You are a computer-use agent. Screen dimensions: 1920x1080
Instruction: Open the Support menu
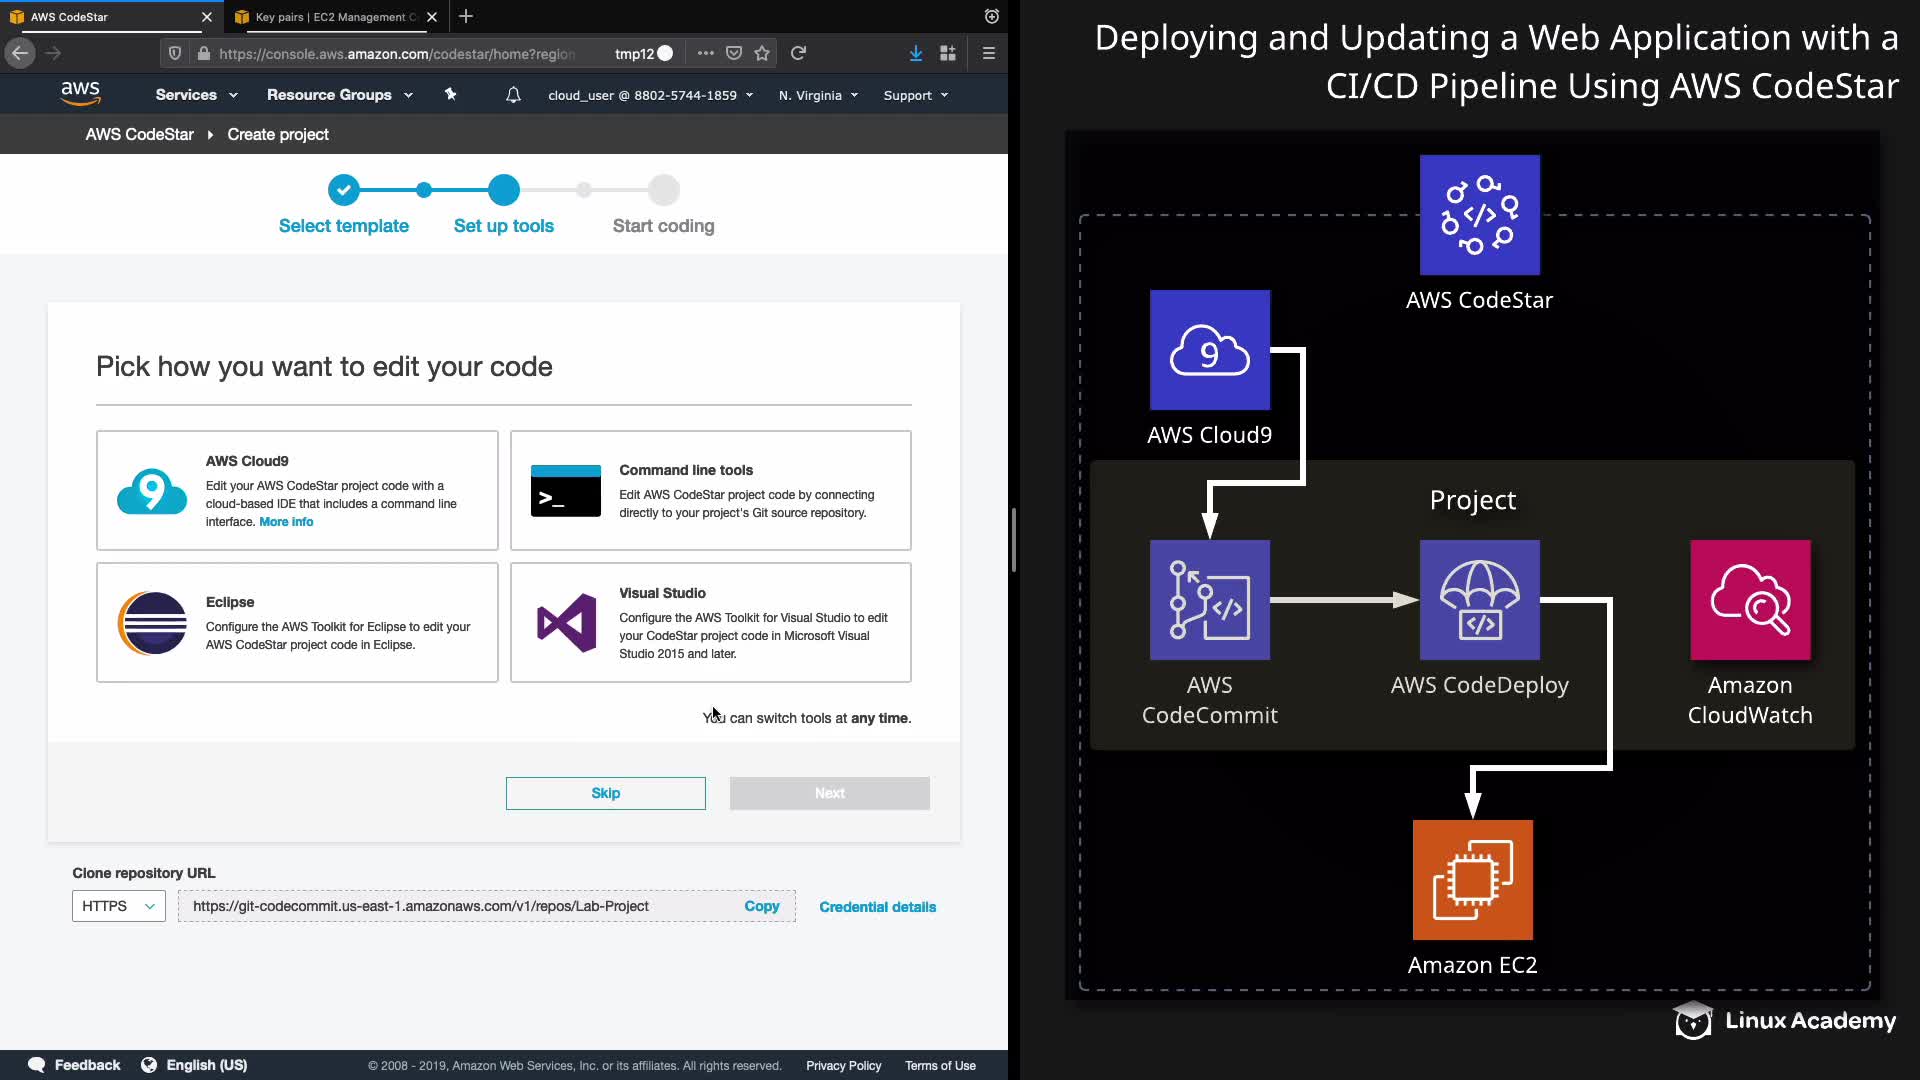pyautogui.click(x=915, y=95)
